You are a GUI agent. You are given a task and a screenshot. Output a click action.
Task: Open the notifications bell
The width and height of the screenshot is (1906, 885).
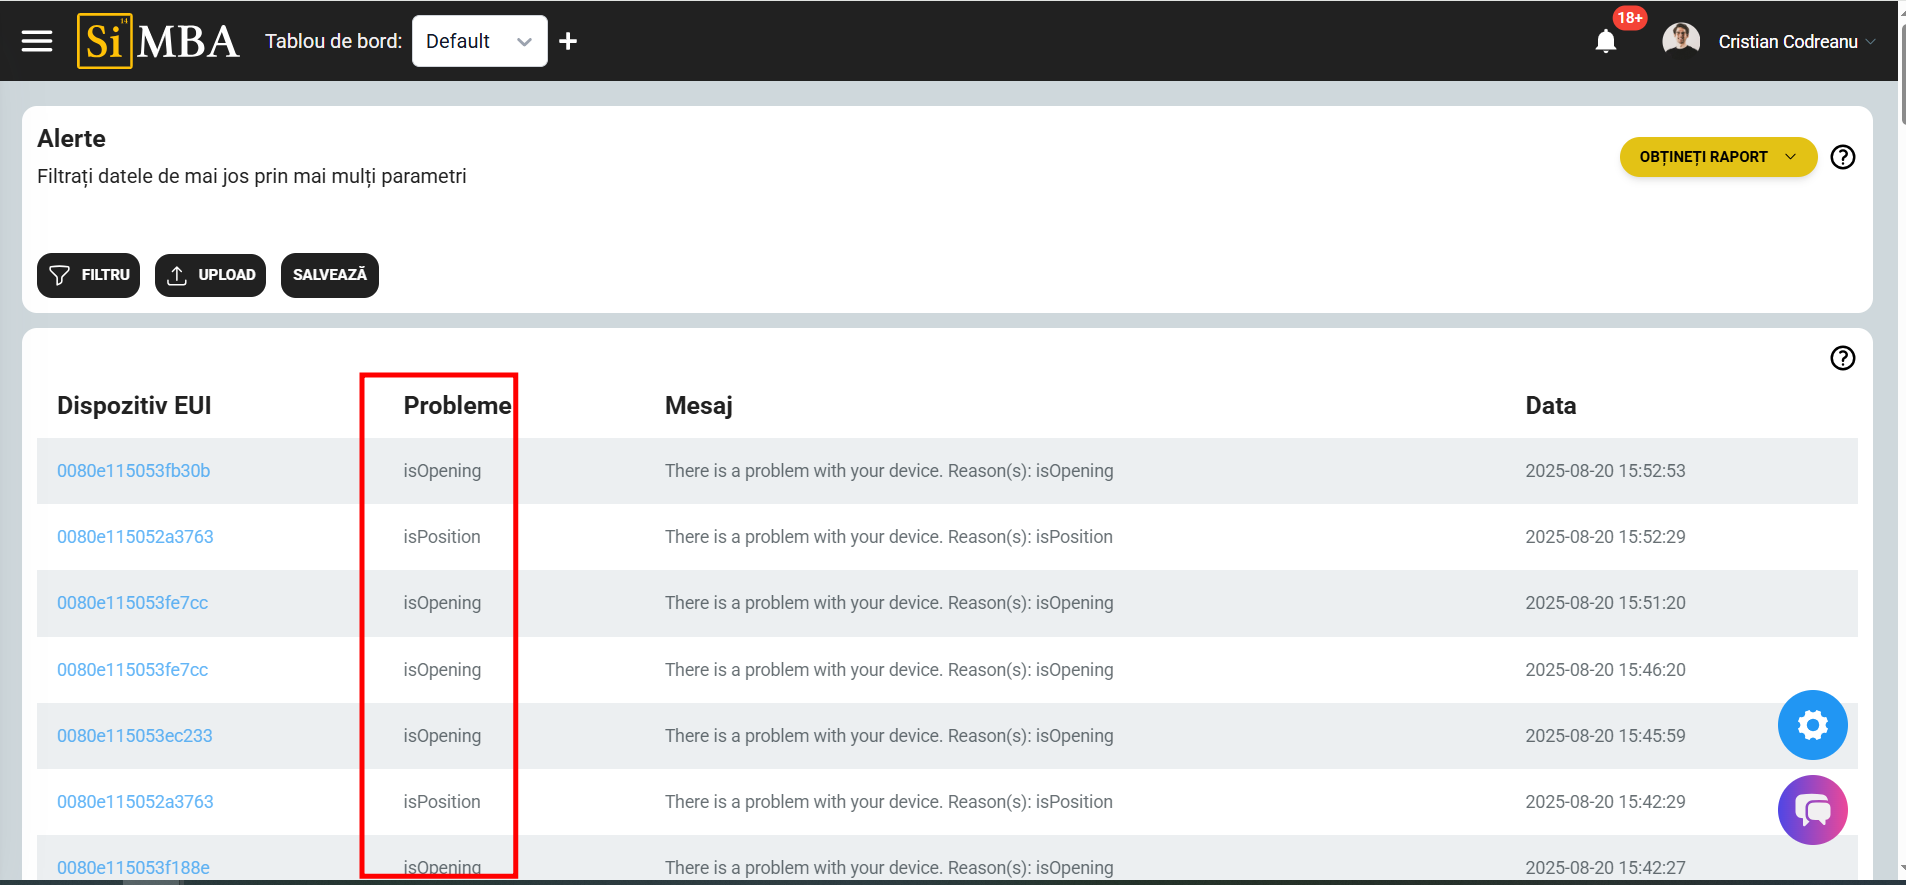coord(1606,41)
